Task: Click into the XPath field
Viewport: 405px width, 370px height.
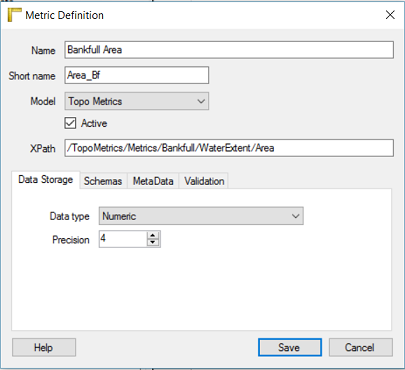Action: [x=229, y=148]
